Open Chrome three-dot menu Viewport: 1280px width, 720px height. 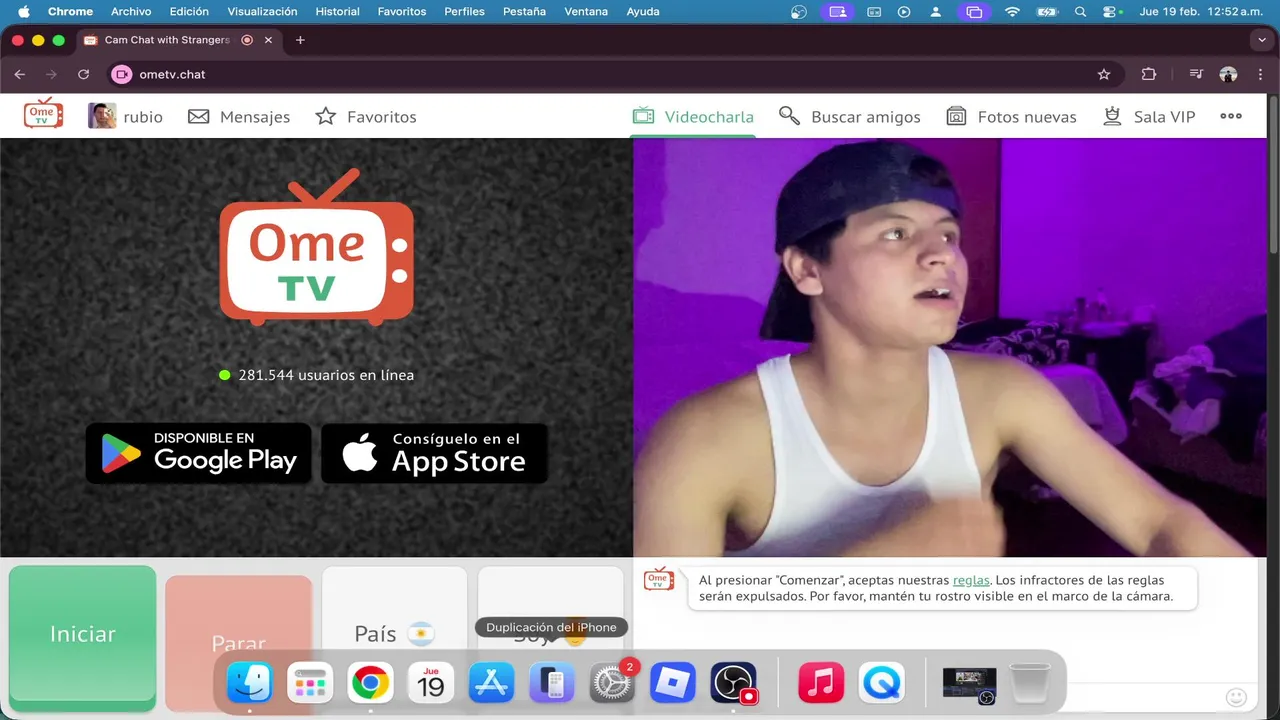point(1260,74)
